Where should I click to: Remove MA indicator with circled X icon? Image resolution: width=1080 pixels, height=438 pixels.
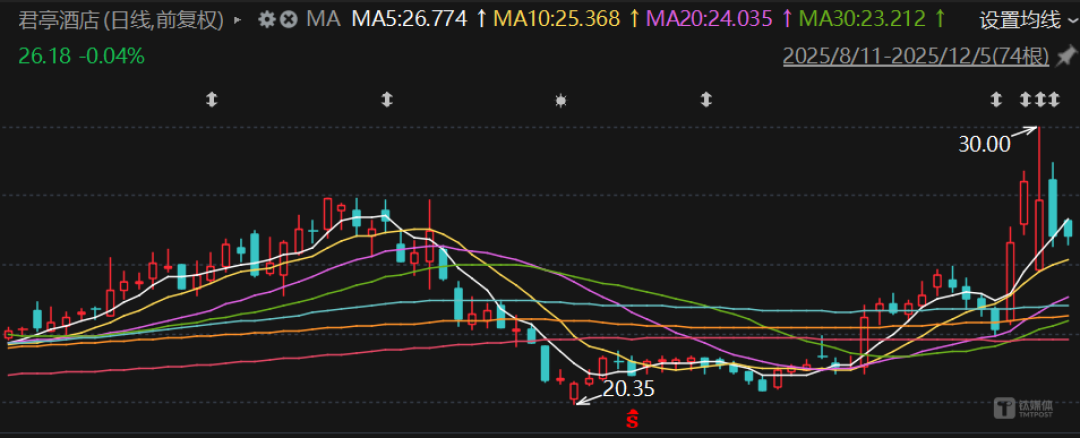289,19
